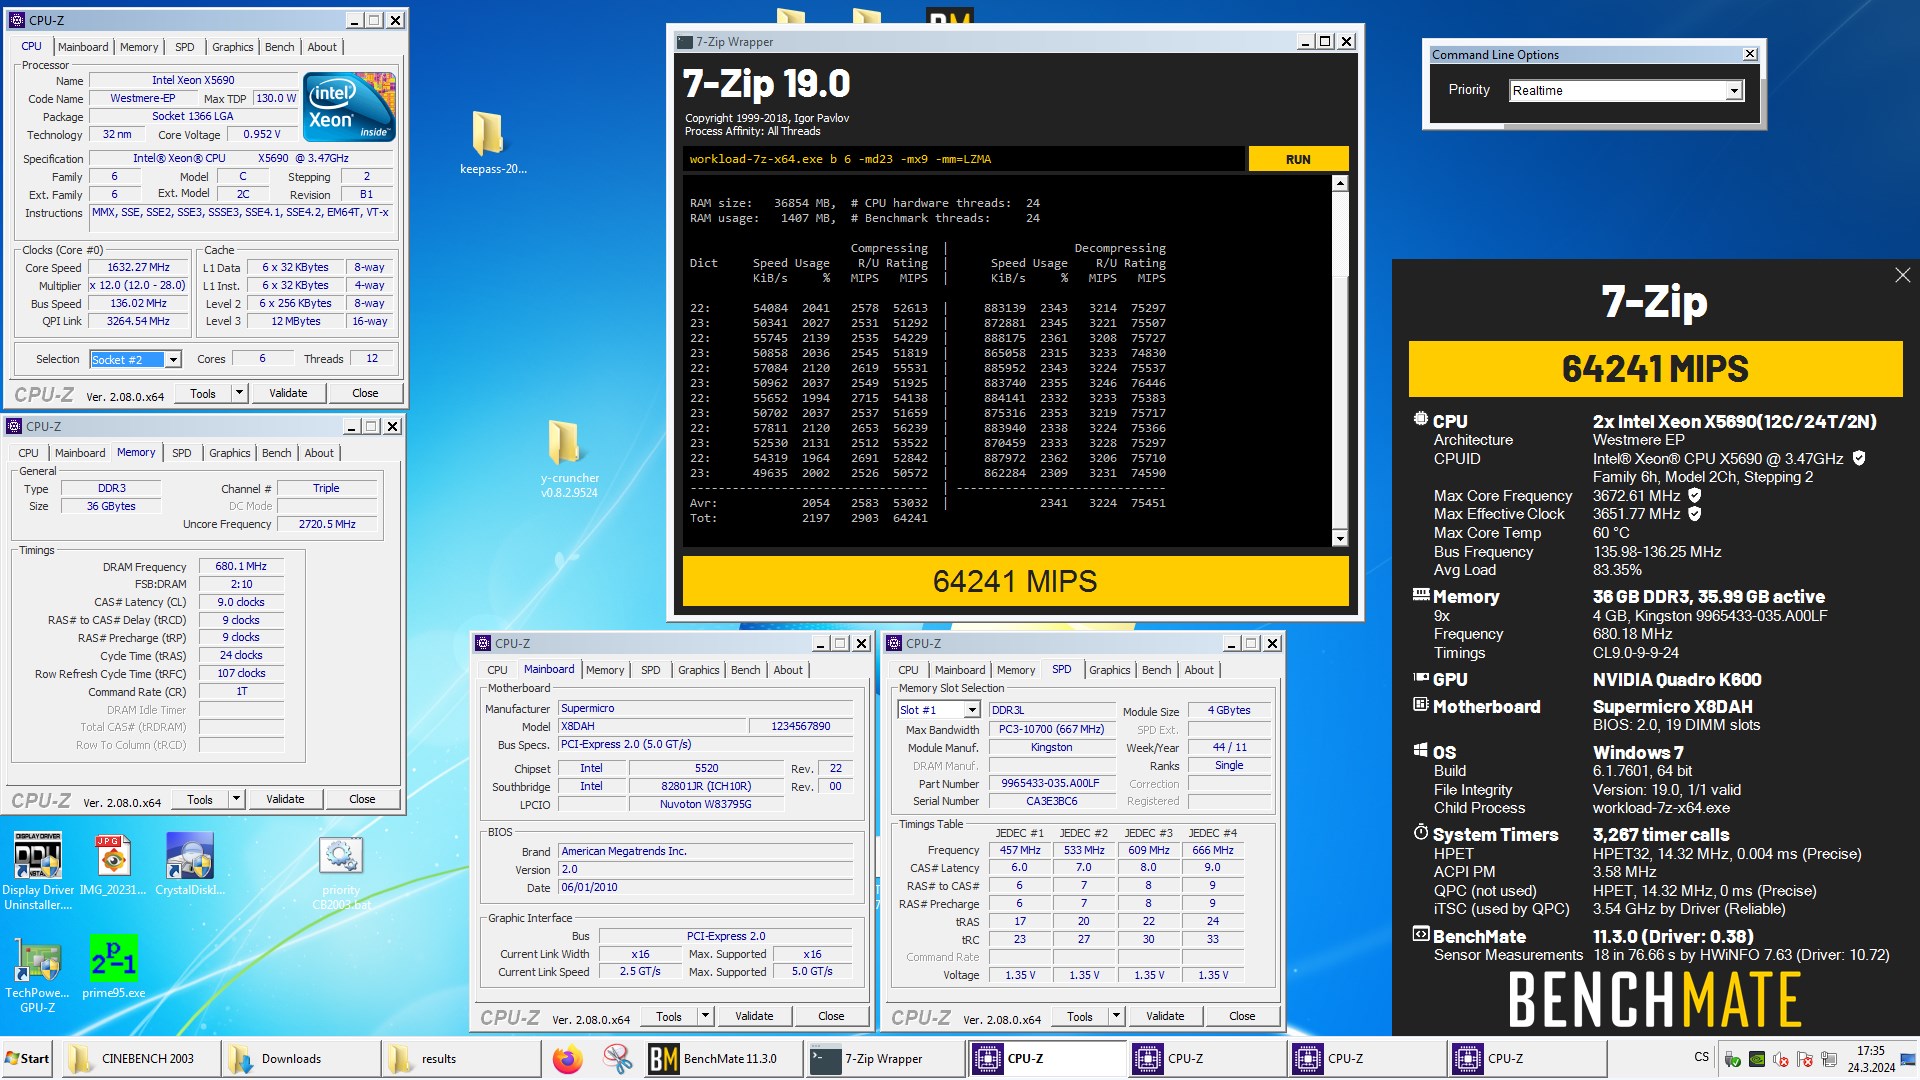
Task: Open the results folder taskbar button
Action: pos(460,1059)
